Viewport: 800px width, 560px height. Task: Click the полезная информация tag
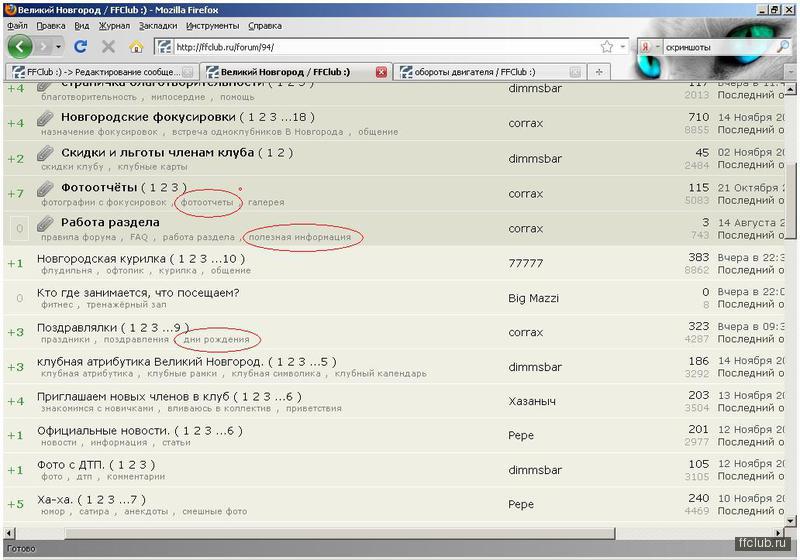300,237
